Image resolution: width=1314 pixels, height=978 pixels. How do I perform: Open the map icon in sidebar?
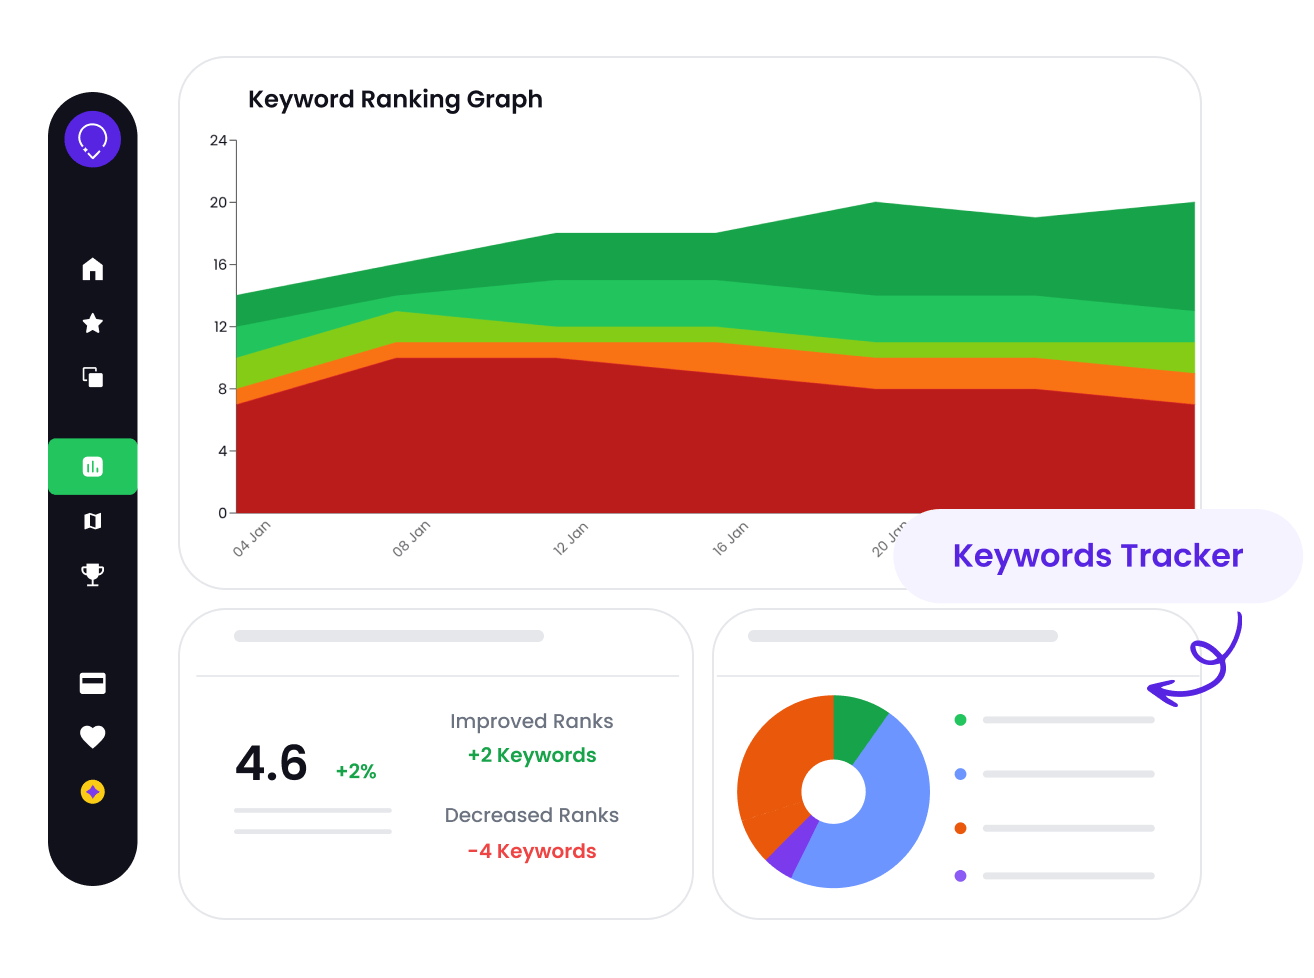click(93, 521)
